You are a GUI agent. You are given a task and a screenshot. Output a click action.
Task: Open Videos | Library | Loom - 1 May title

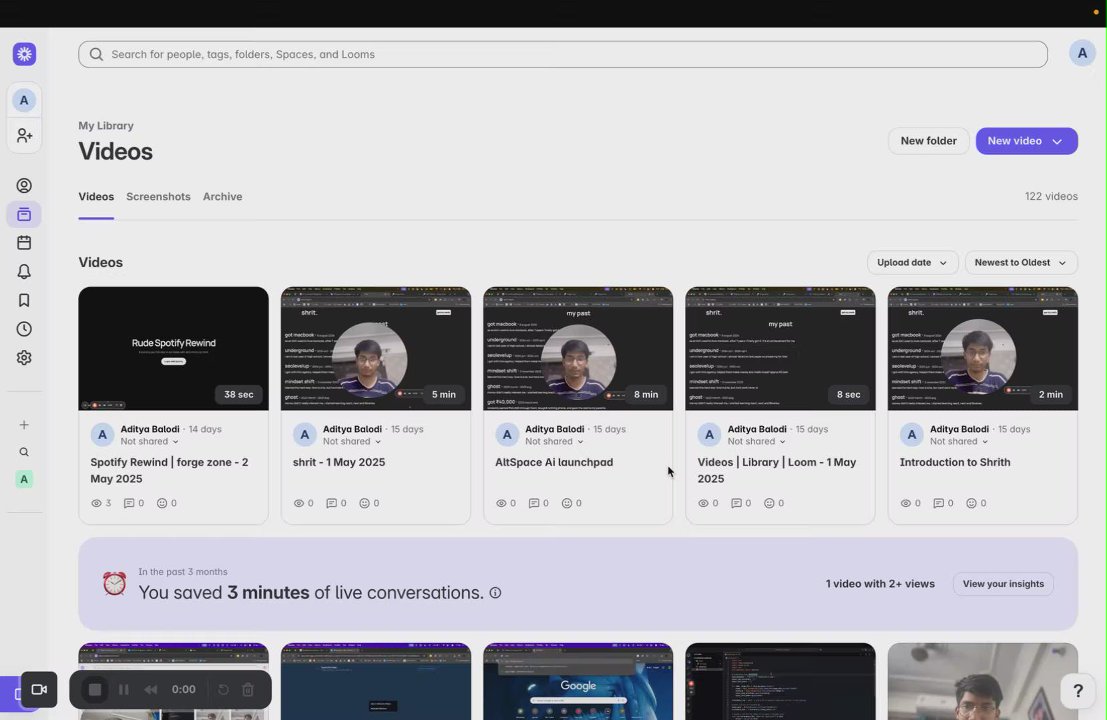777,470
